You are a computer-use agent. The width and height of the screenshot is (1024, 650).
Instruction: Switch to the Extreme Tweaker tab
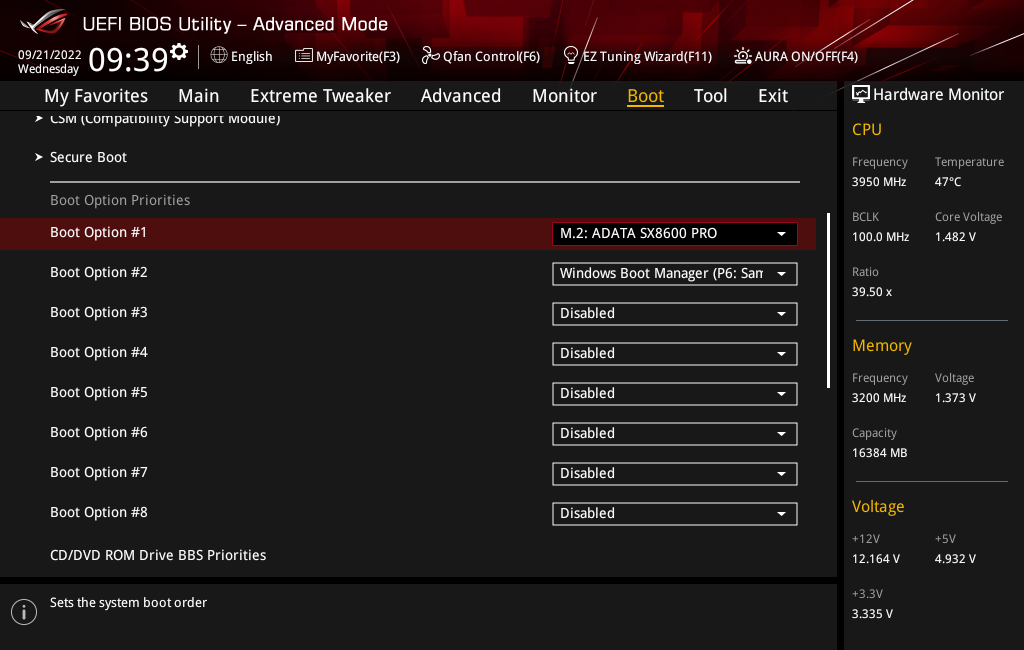[320, 96]
